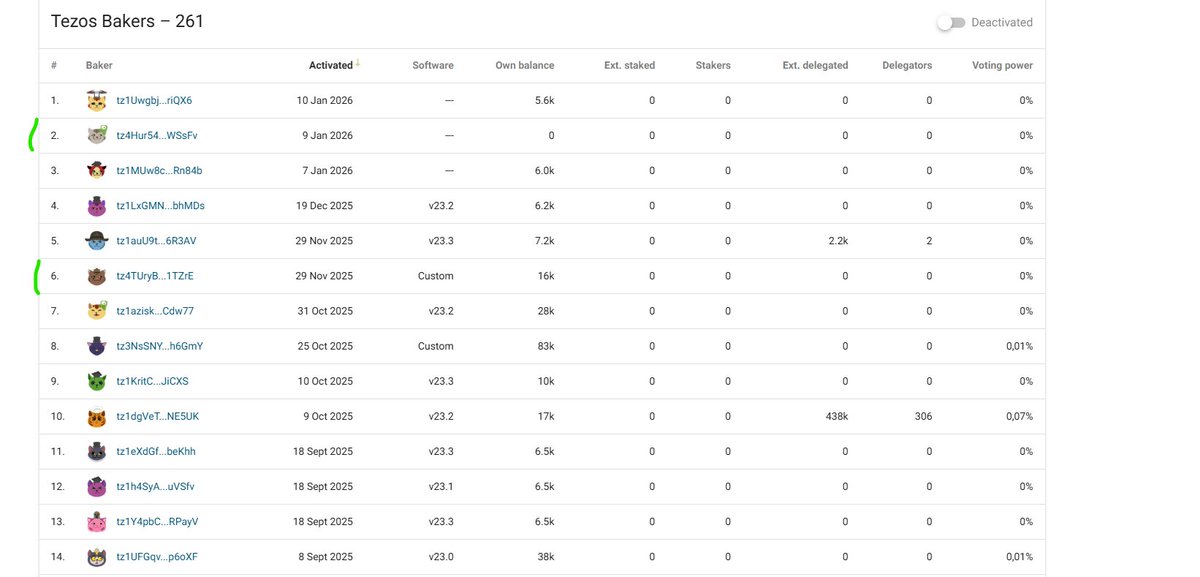Click the '5.6k' own balance value

pos(544,100)
